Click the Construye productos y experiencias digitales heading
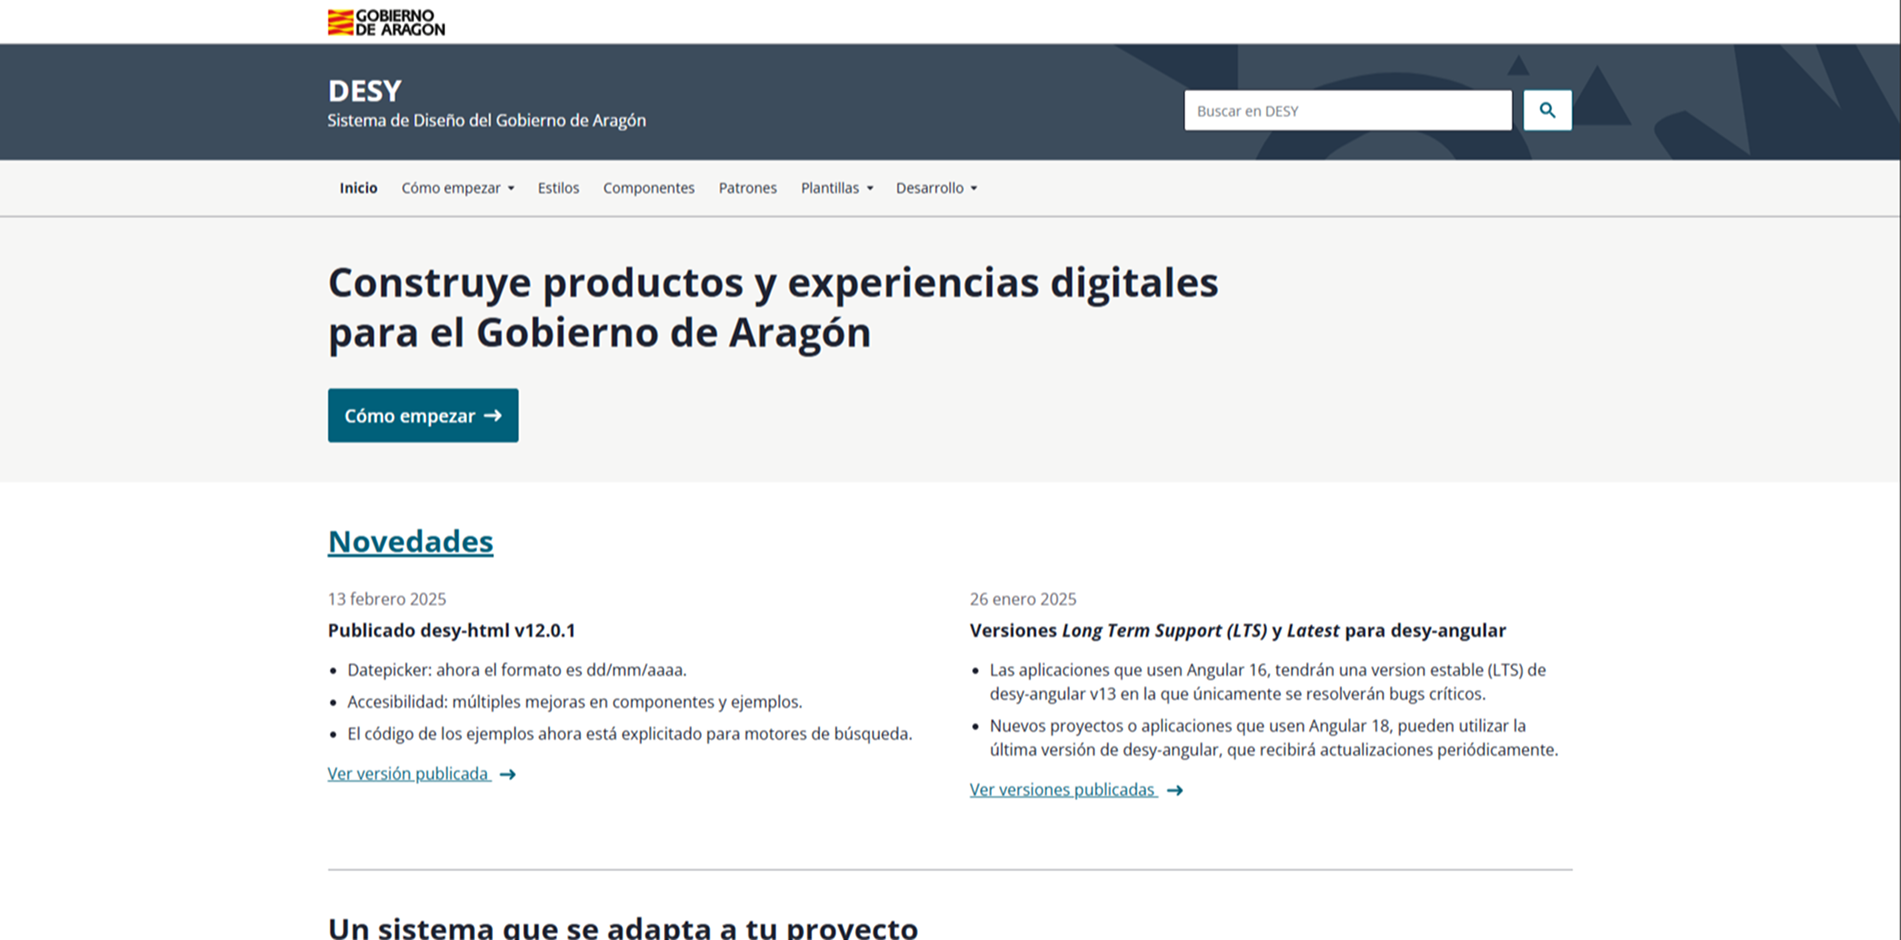The height and width of the screenshot is (940, 1901). click(x=773, y=307)
